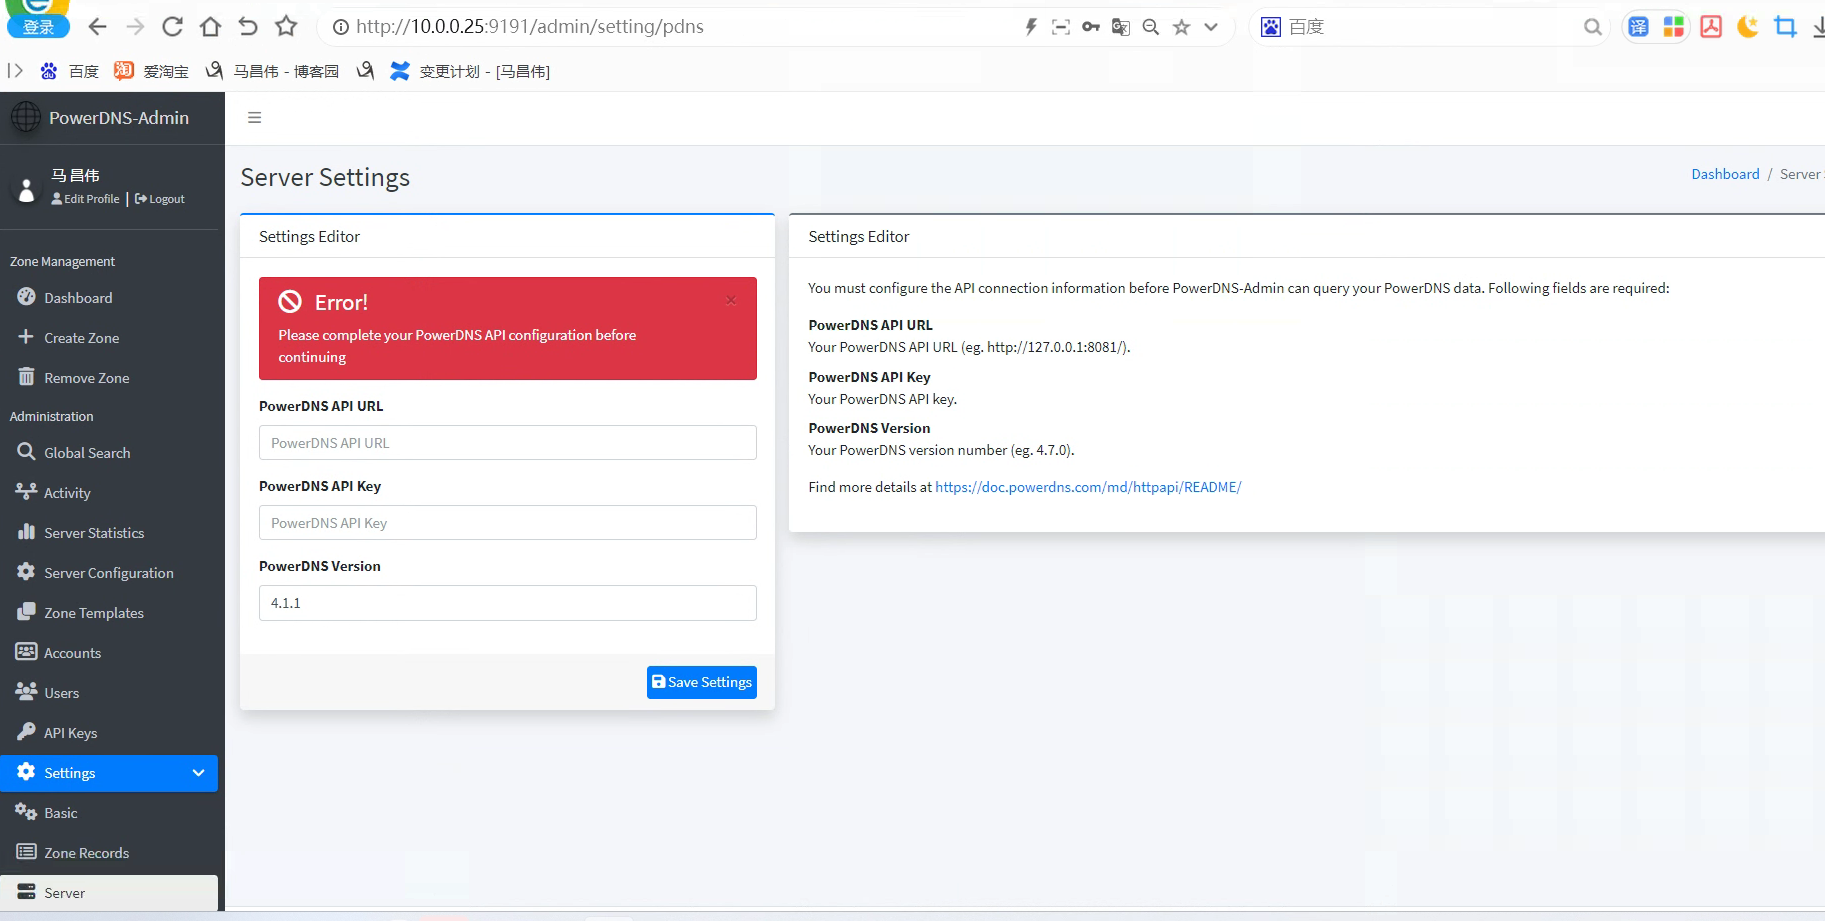Open the 马昌伟 - 博客园 bookmark
1825x921 pixels.
272,71
